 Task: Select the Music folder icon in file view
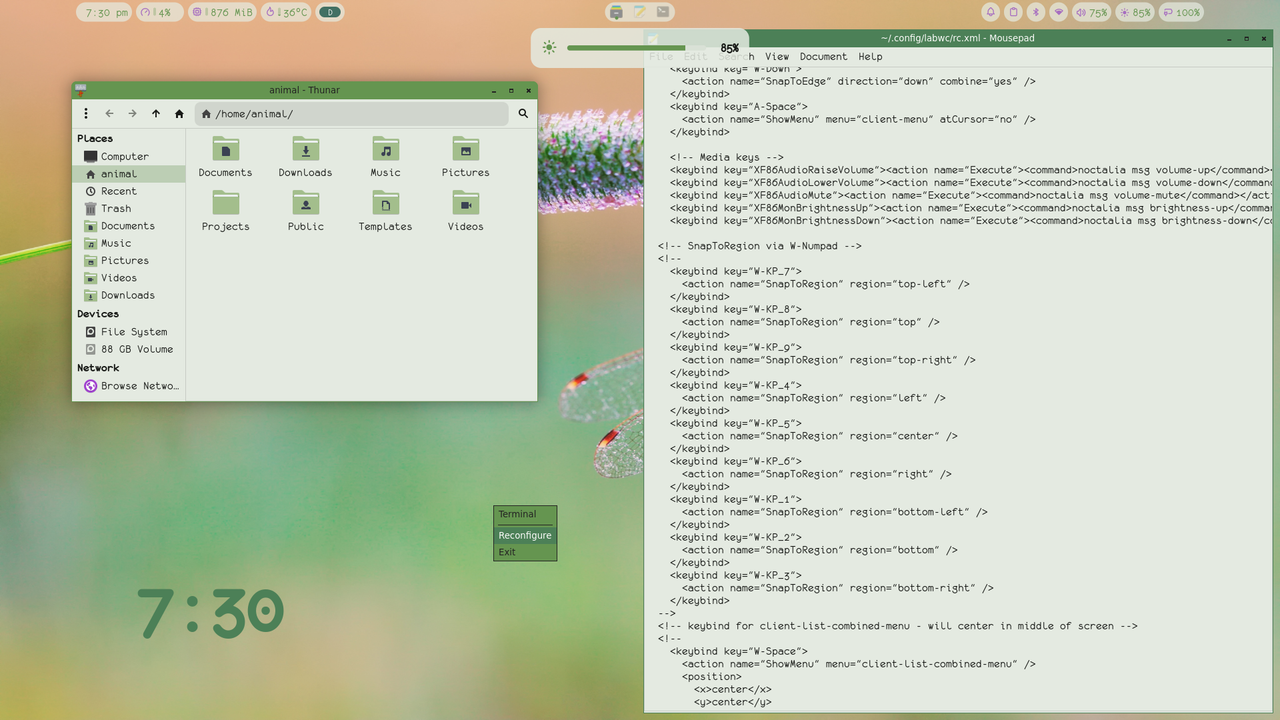click(x=385, y=149)
